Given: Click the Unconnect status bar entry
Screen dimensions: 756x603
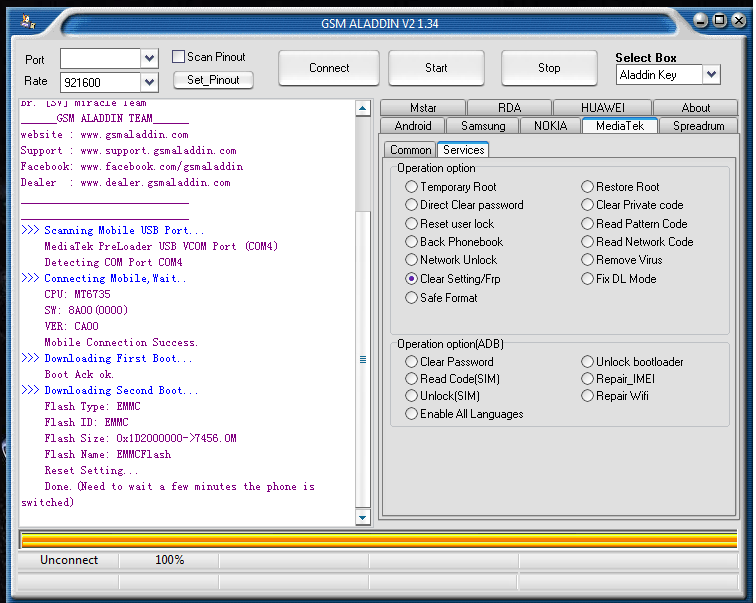Looking at the screenshot, I should (x=69, y=560).
